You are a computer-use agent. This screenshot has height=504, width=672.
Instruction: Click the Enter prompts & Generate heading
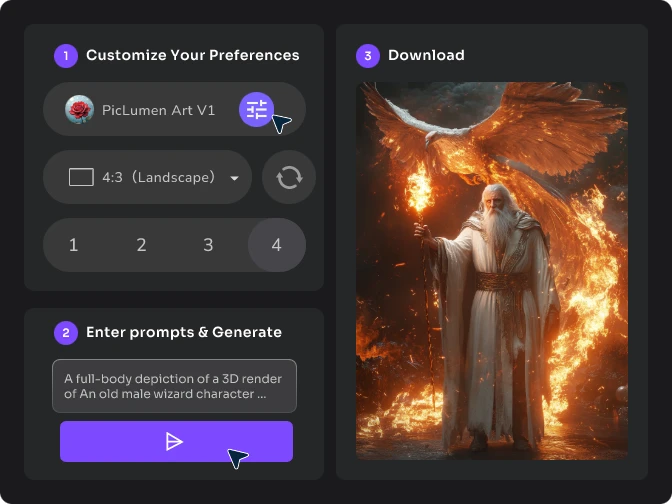click(184, 332)
